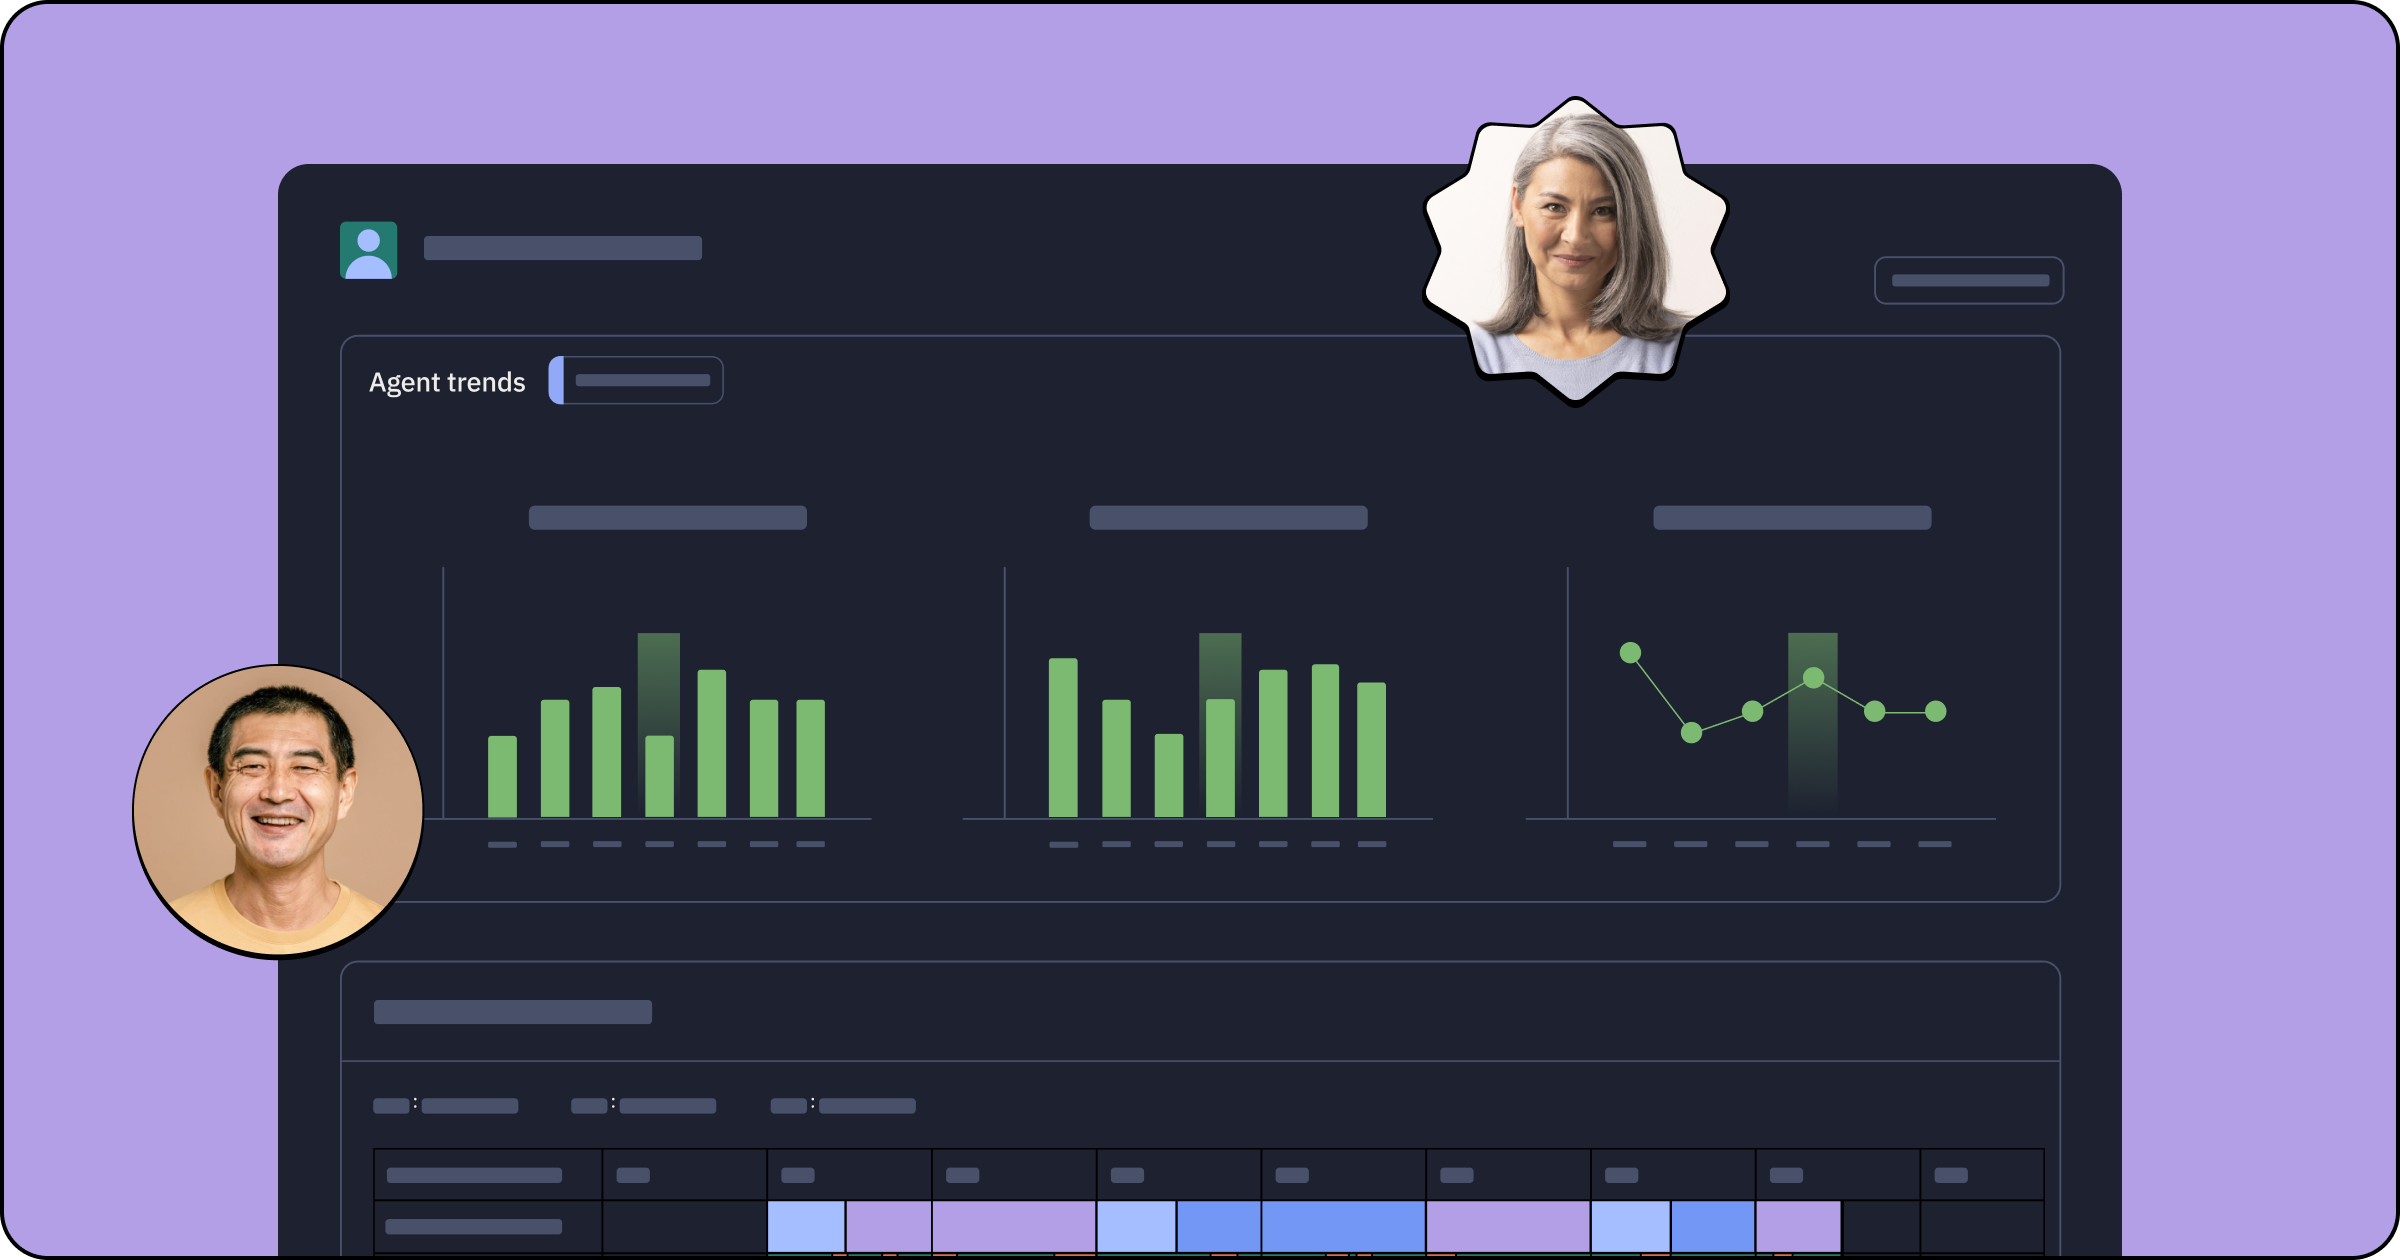Click the "Agent trends" heading
The image size is (2400, 1260).
(447, 382)
